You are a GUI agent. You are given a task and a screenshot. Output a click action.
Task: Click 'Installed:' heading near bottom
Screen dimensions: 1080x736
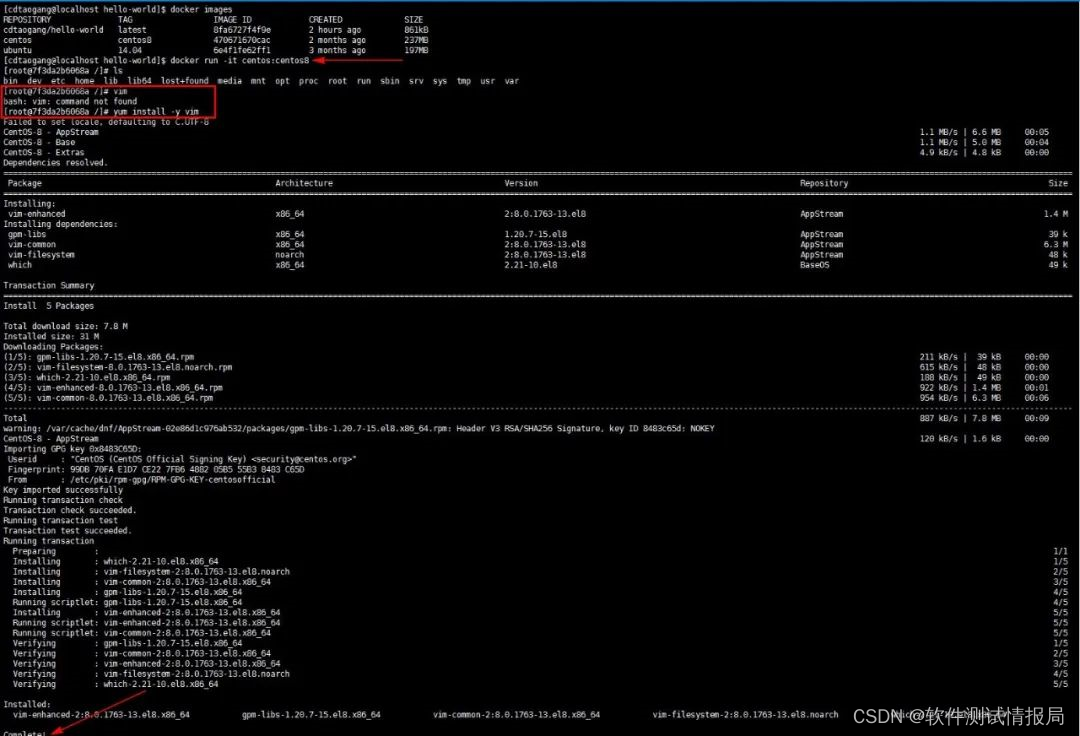(x=27, y=705)
